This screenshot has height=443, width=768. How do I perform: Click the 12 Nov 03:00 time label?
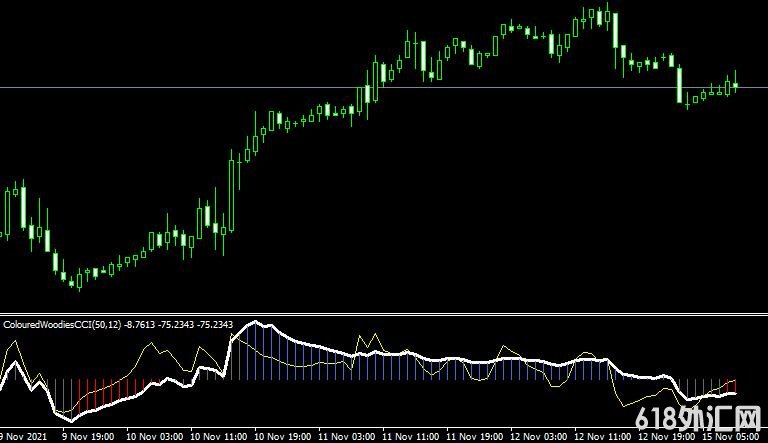click(538, 437)
